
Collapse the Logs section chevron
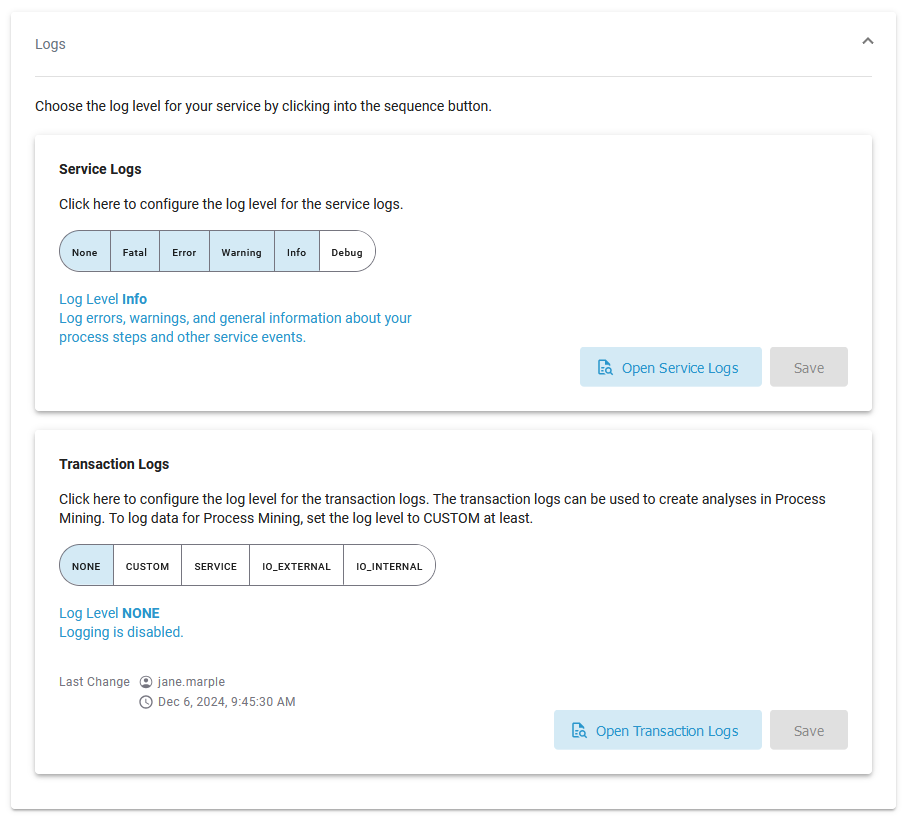pos(867,42)
